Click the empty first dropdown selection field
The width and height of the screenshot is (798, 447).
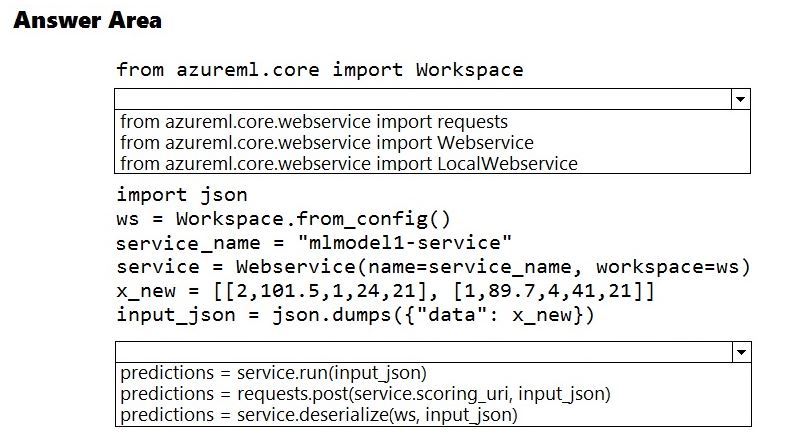pyautogui.click(x=423, y=99)
